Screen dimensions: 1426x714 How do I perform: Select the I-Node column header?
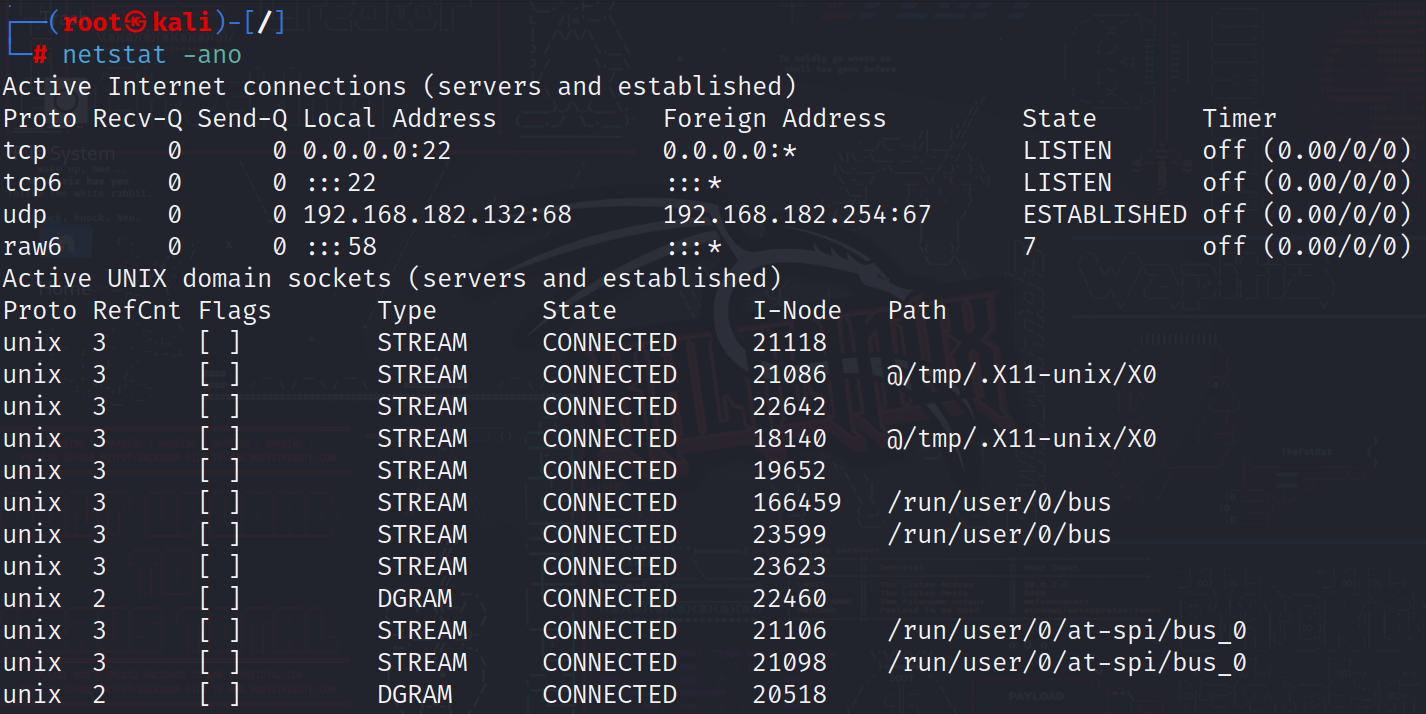click(x=797, y=311)
